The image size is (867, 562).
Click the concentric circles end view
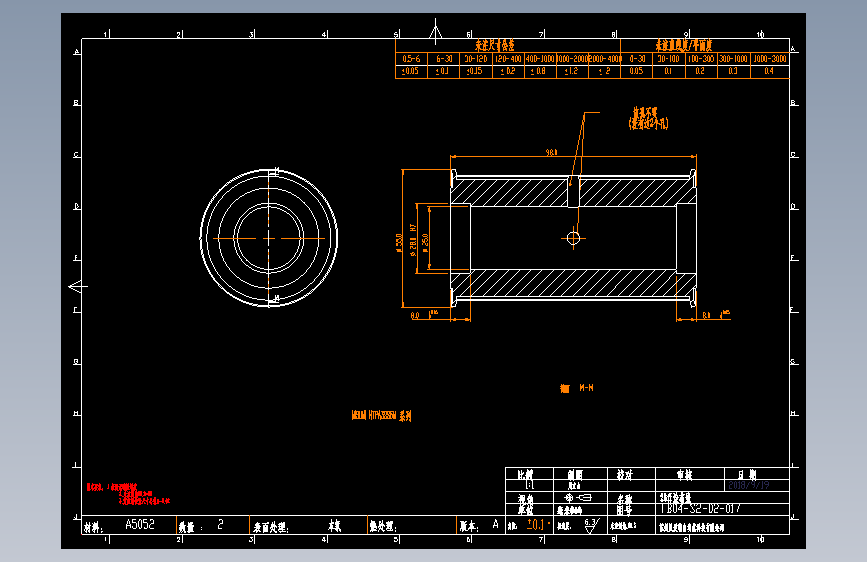tap(269, 238)
